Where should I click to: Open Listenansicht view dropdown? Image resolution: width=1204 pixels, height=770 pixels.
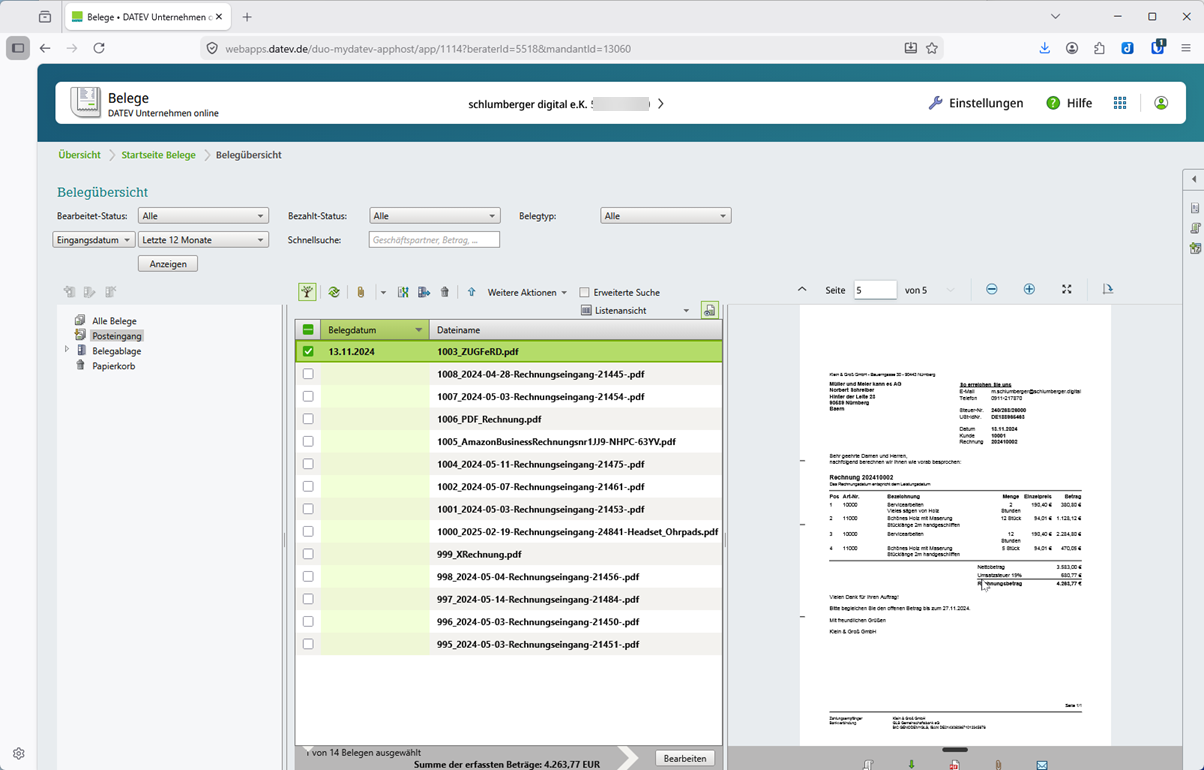[636, 311]
